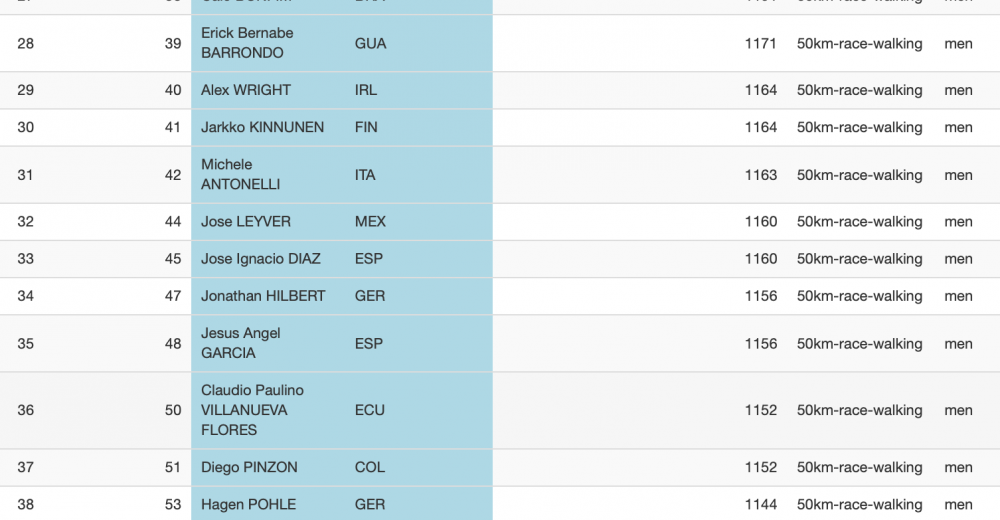Click Jose LEYVER in the table
The height and width of the screenshot is (520, 1000).
pos(246,221)
